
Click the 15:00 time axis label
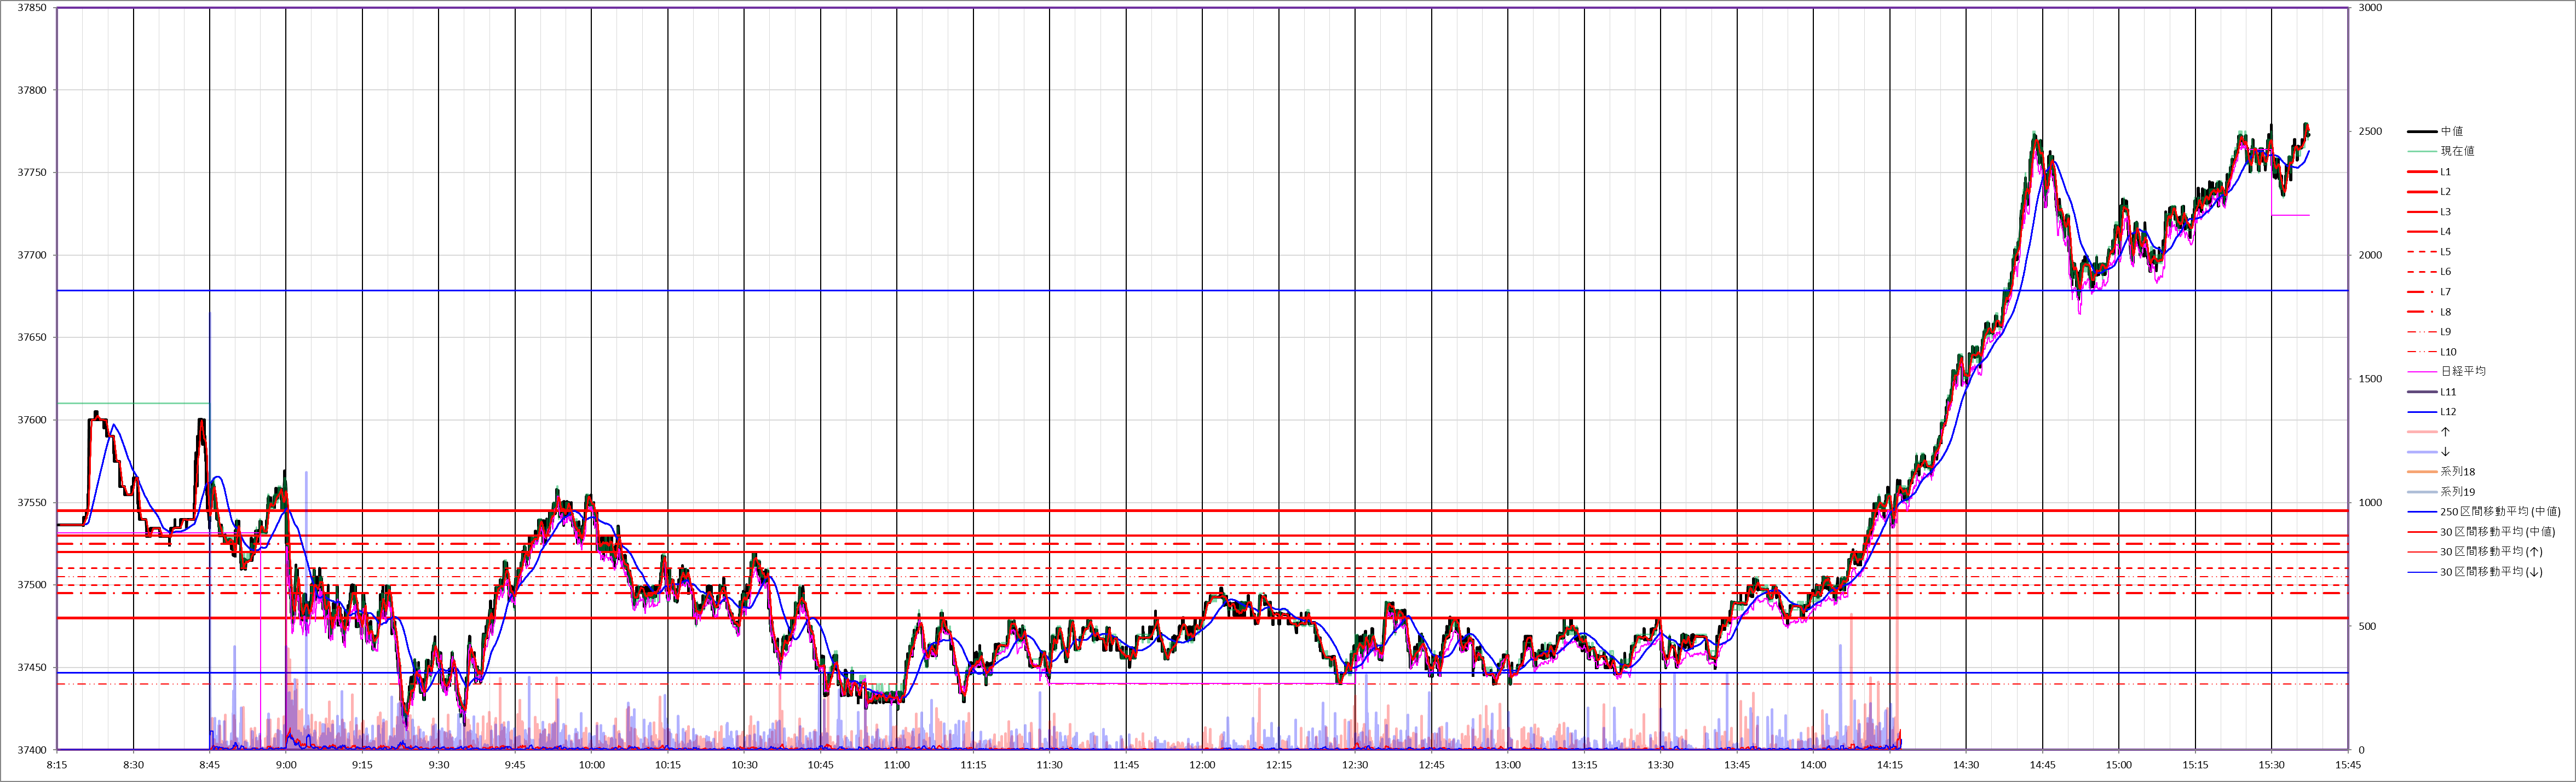[2119, 765]
